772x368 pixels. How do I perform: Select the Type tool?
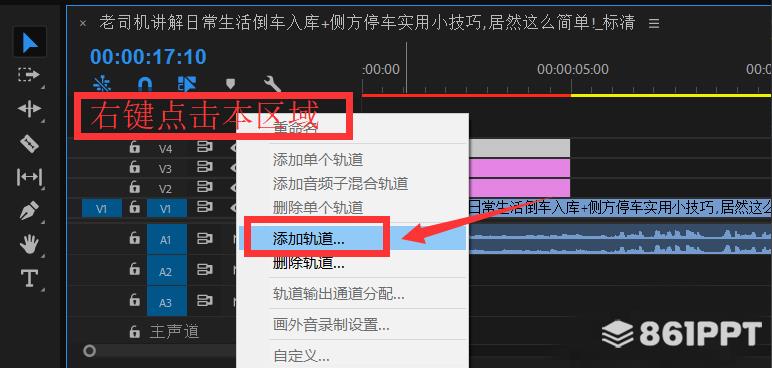click(x=30, y=278)
